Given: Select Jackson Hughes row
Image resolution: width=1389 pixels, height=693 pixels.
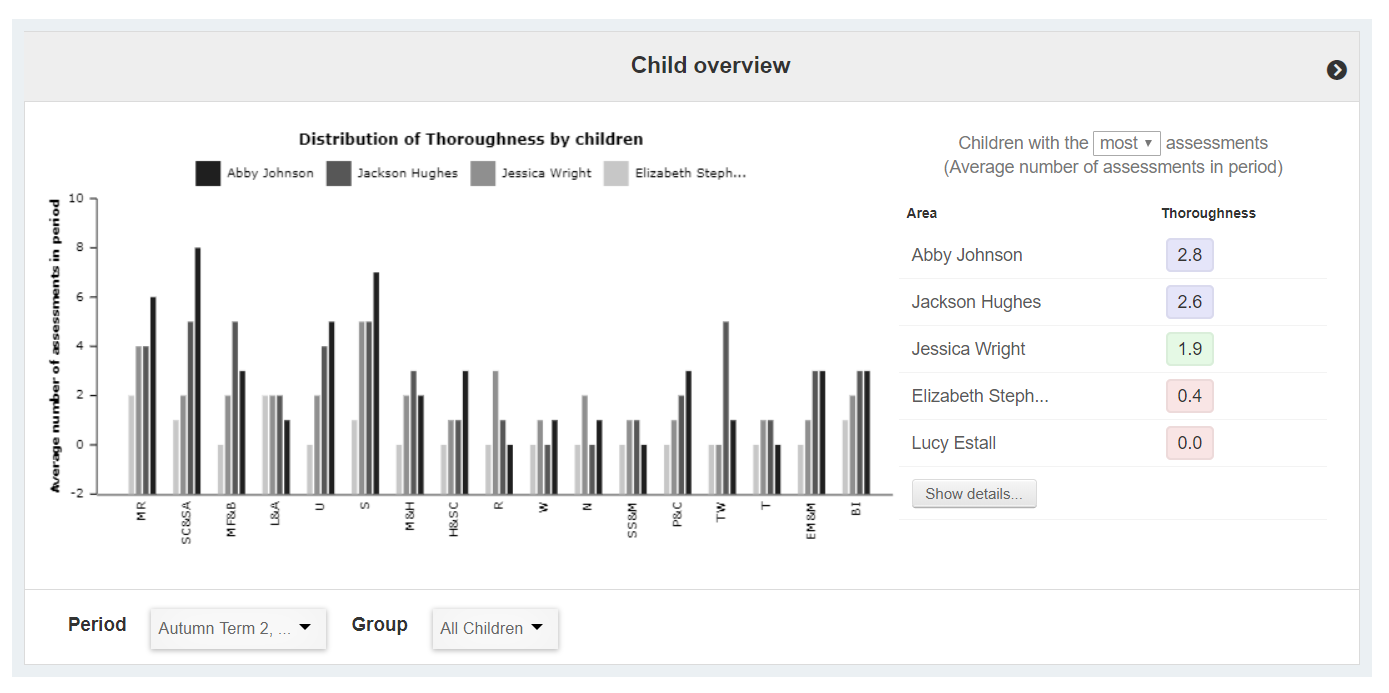Looking at the screenshot, I should [976, 302].
